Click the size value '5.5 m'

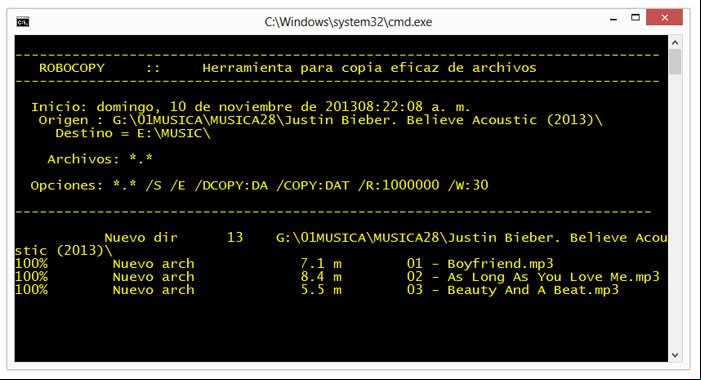pos(321,290)
